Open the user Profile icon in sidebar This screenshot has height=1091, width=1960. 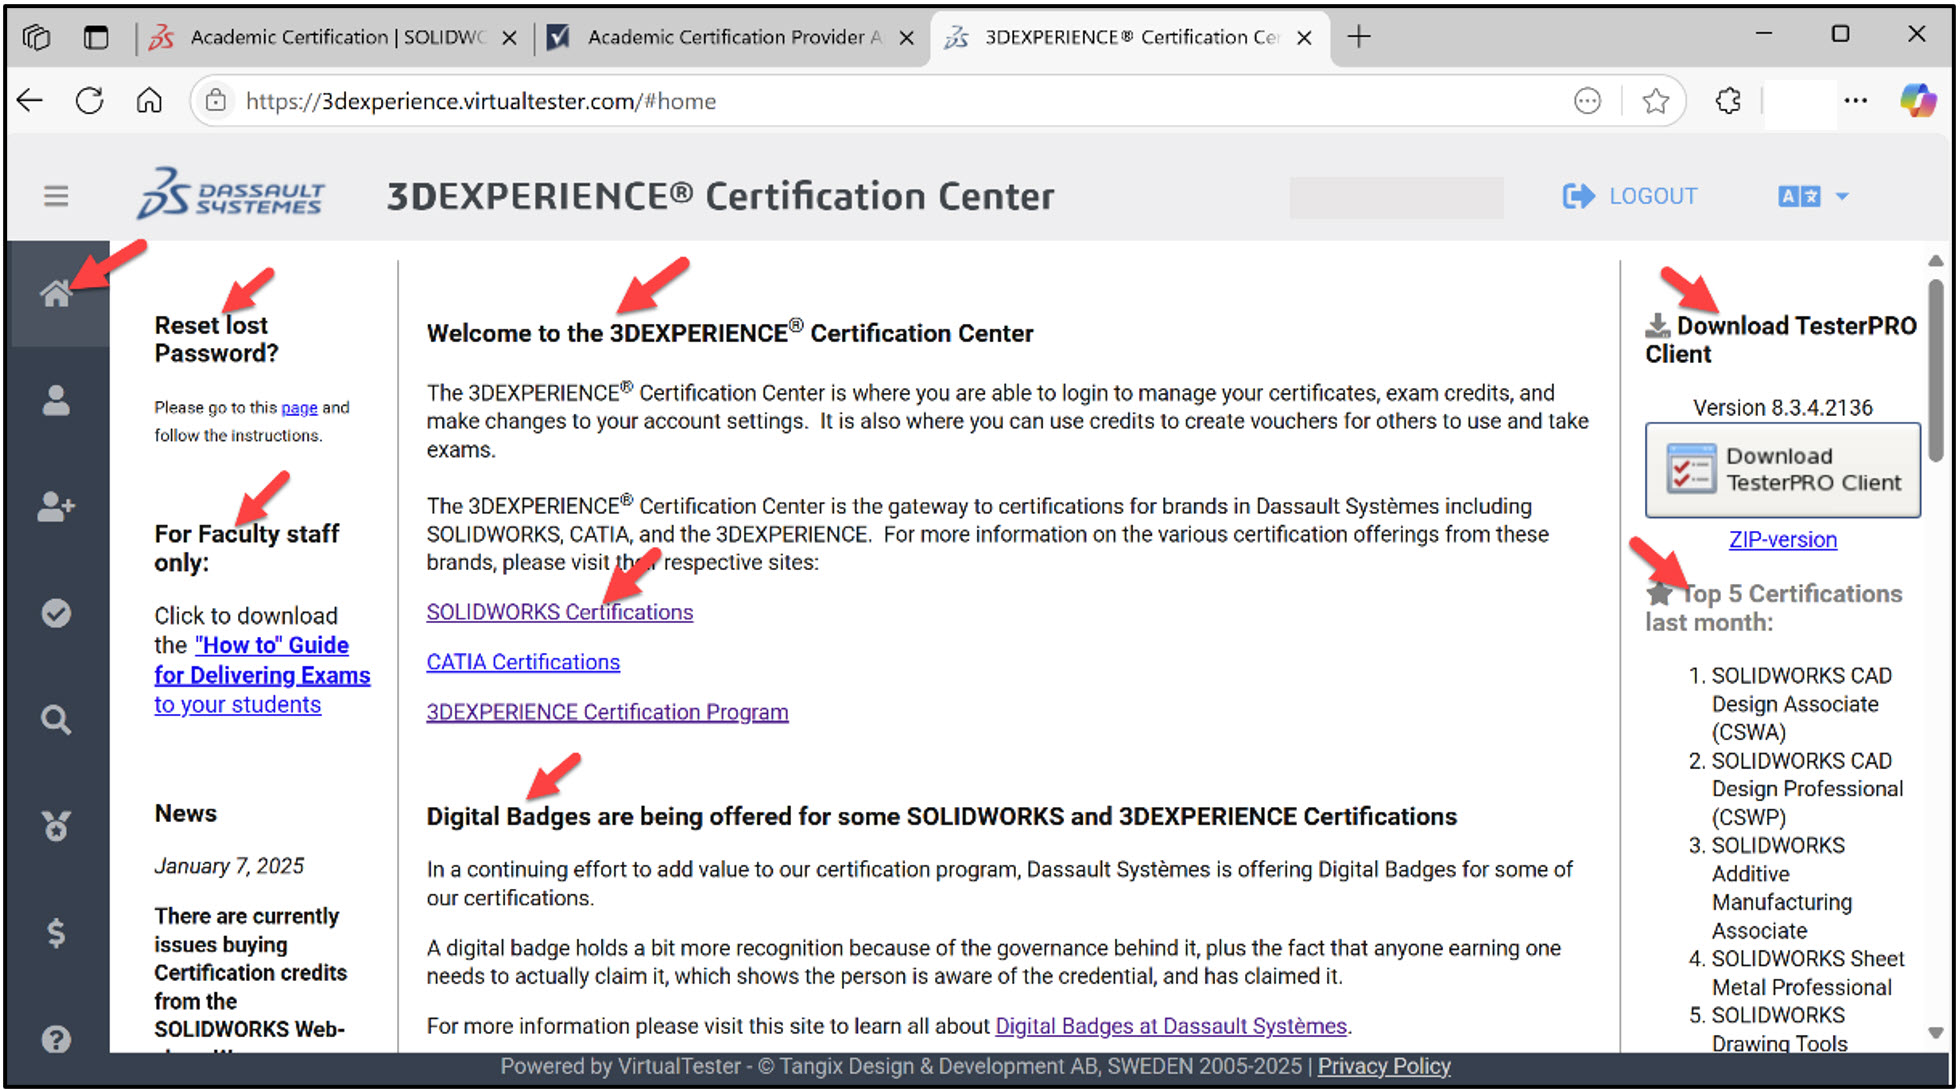pyautogui.click(x=56, y=401)
